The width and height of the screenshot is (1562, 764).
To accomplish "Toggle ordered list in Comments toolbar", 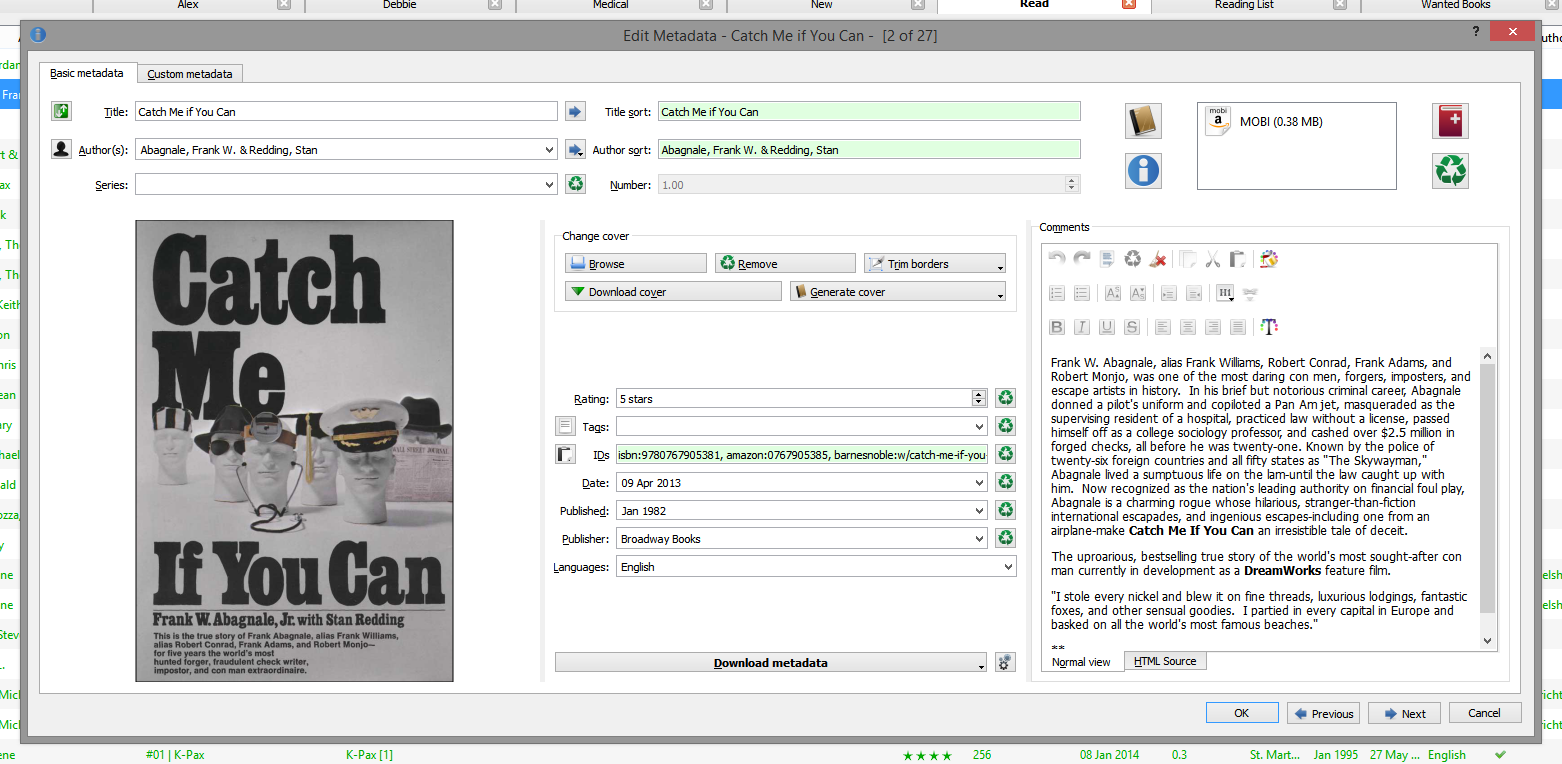I will [1056, 293].
